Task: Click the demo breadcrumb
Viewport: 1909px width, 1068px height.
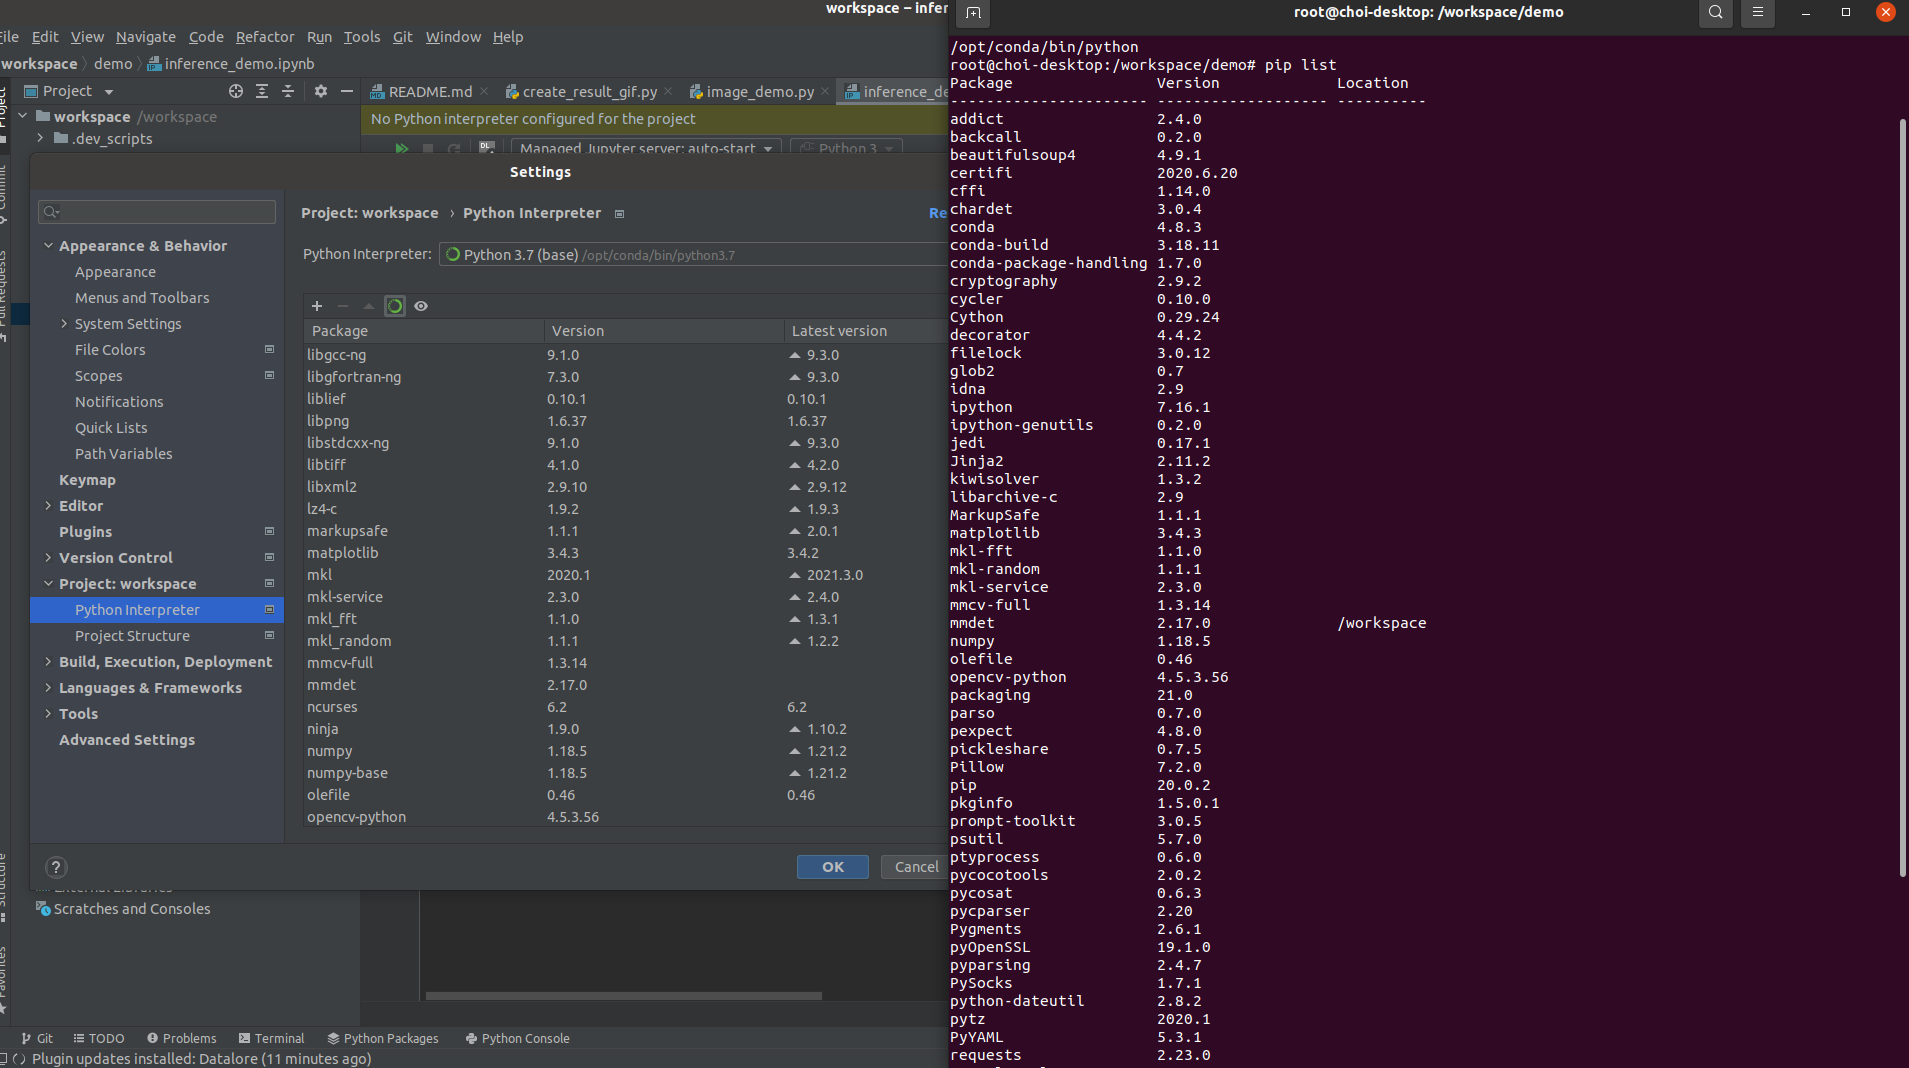Action: [113, 64]
